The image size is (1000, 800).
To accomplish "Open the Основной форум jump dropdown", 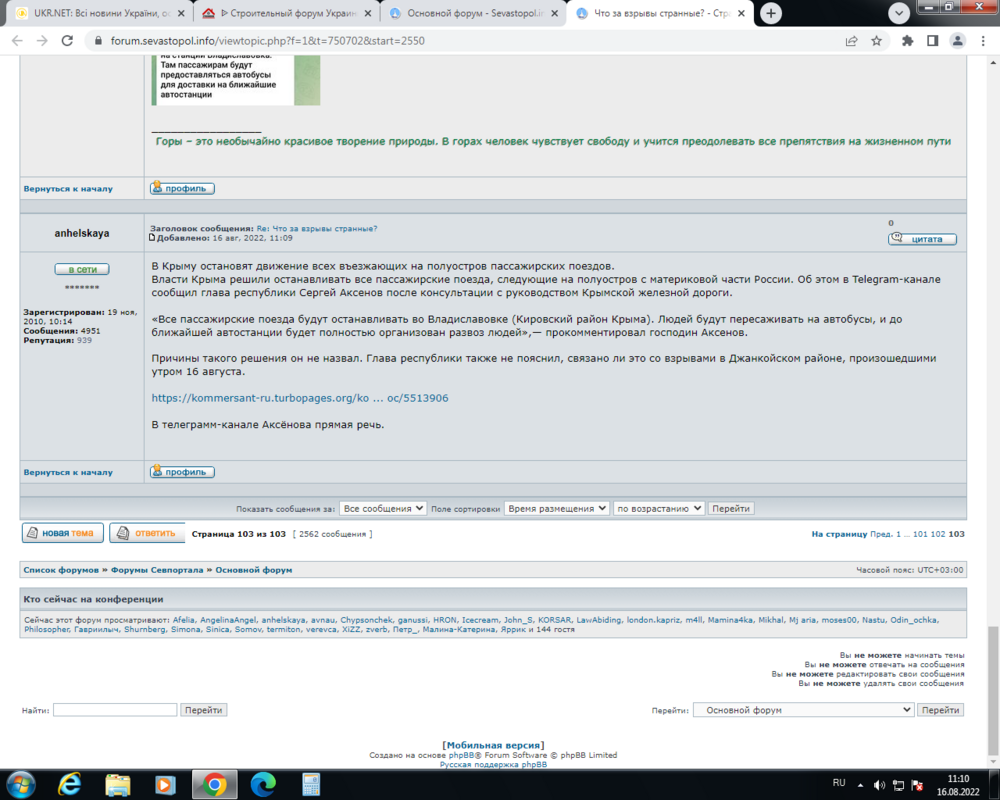I will (x=802, y=709).
